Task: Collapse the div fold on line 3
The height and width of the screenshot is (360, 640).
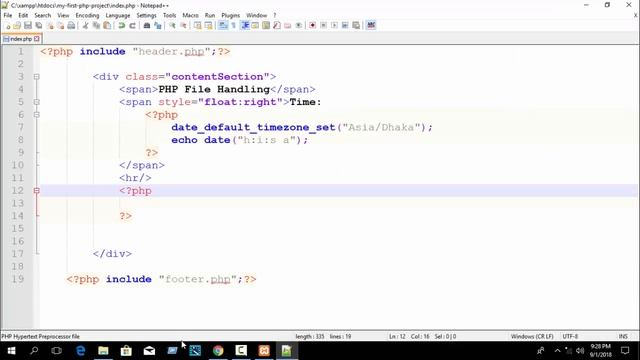Action: tap(36, 77)
